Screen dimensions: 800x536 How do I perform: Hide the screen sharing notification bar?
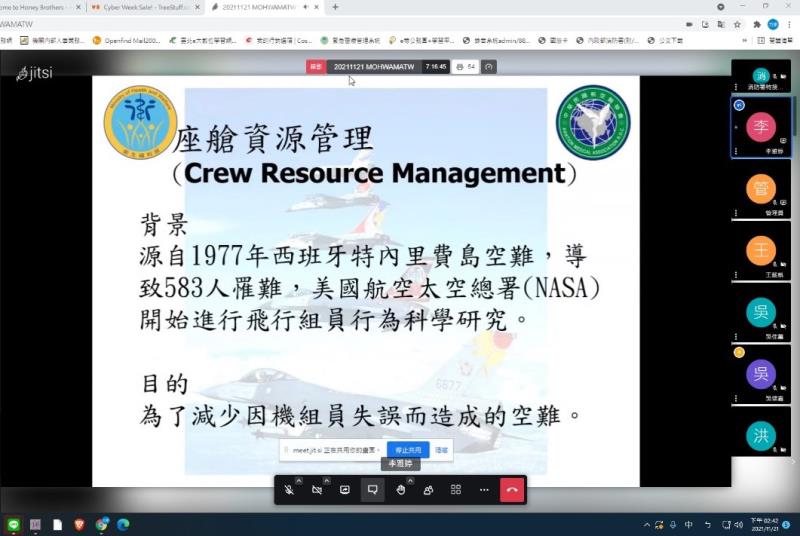(441, 450)
